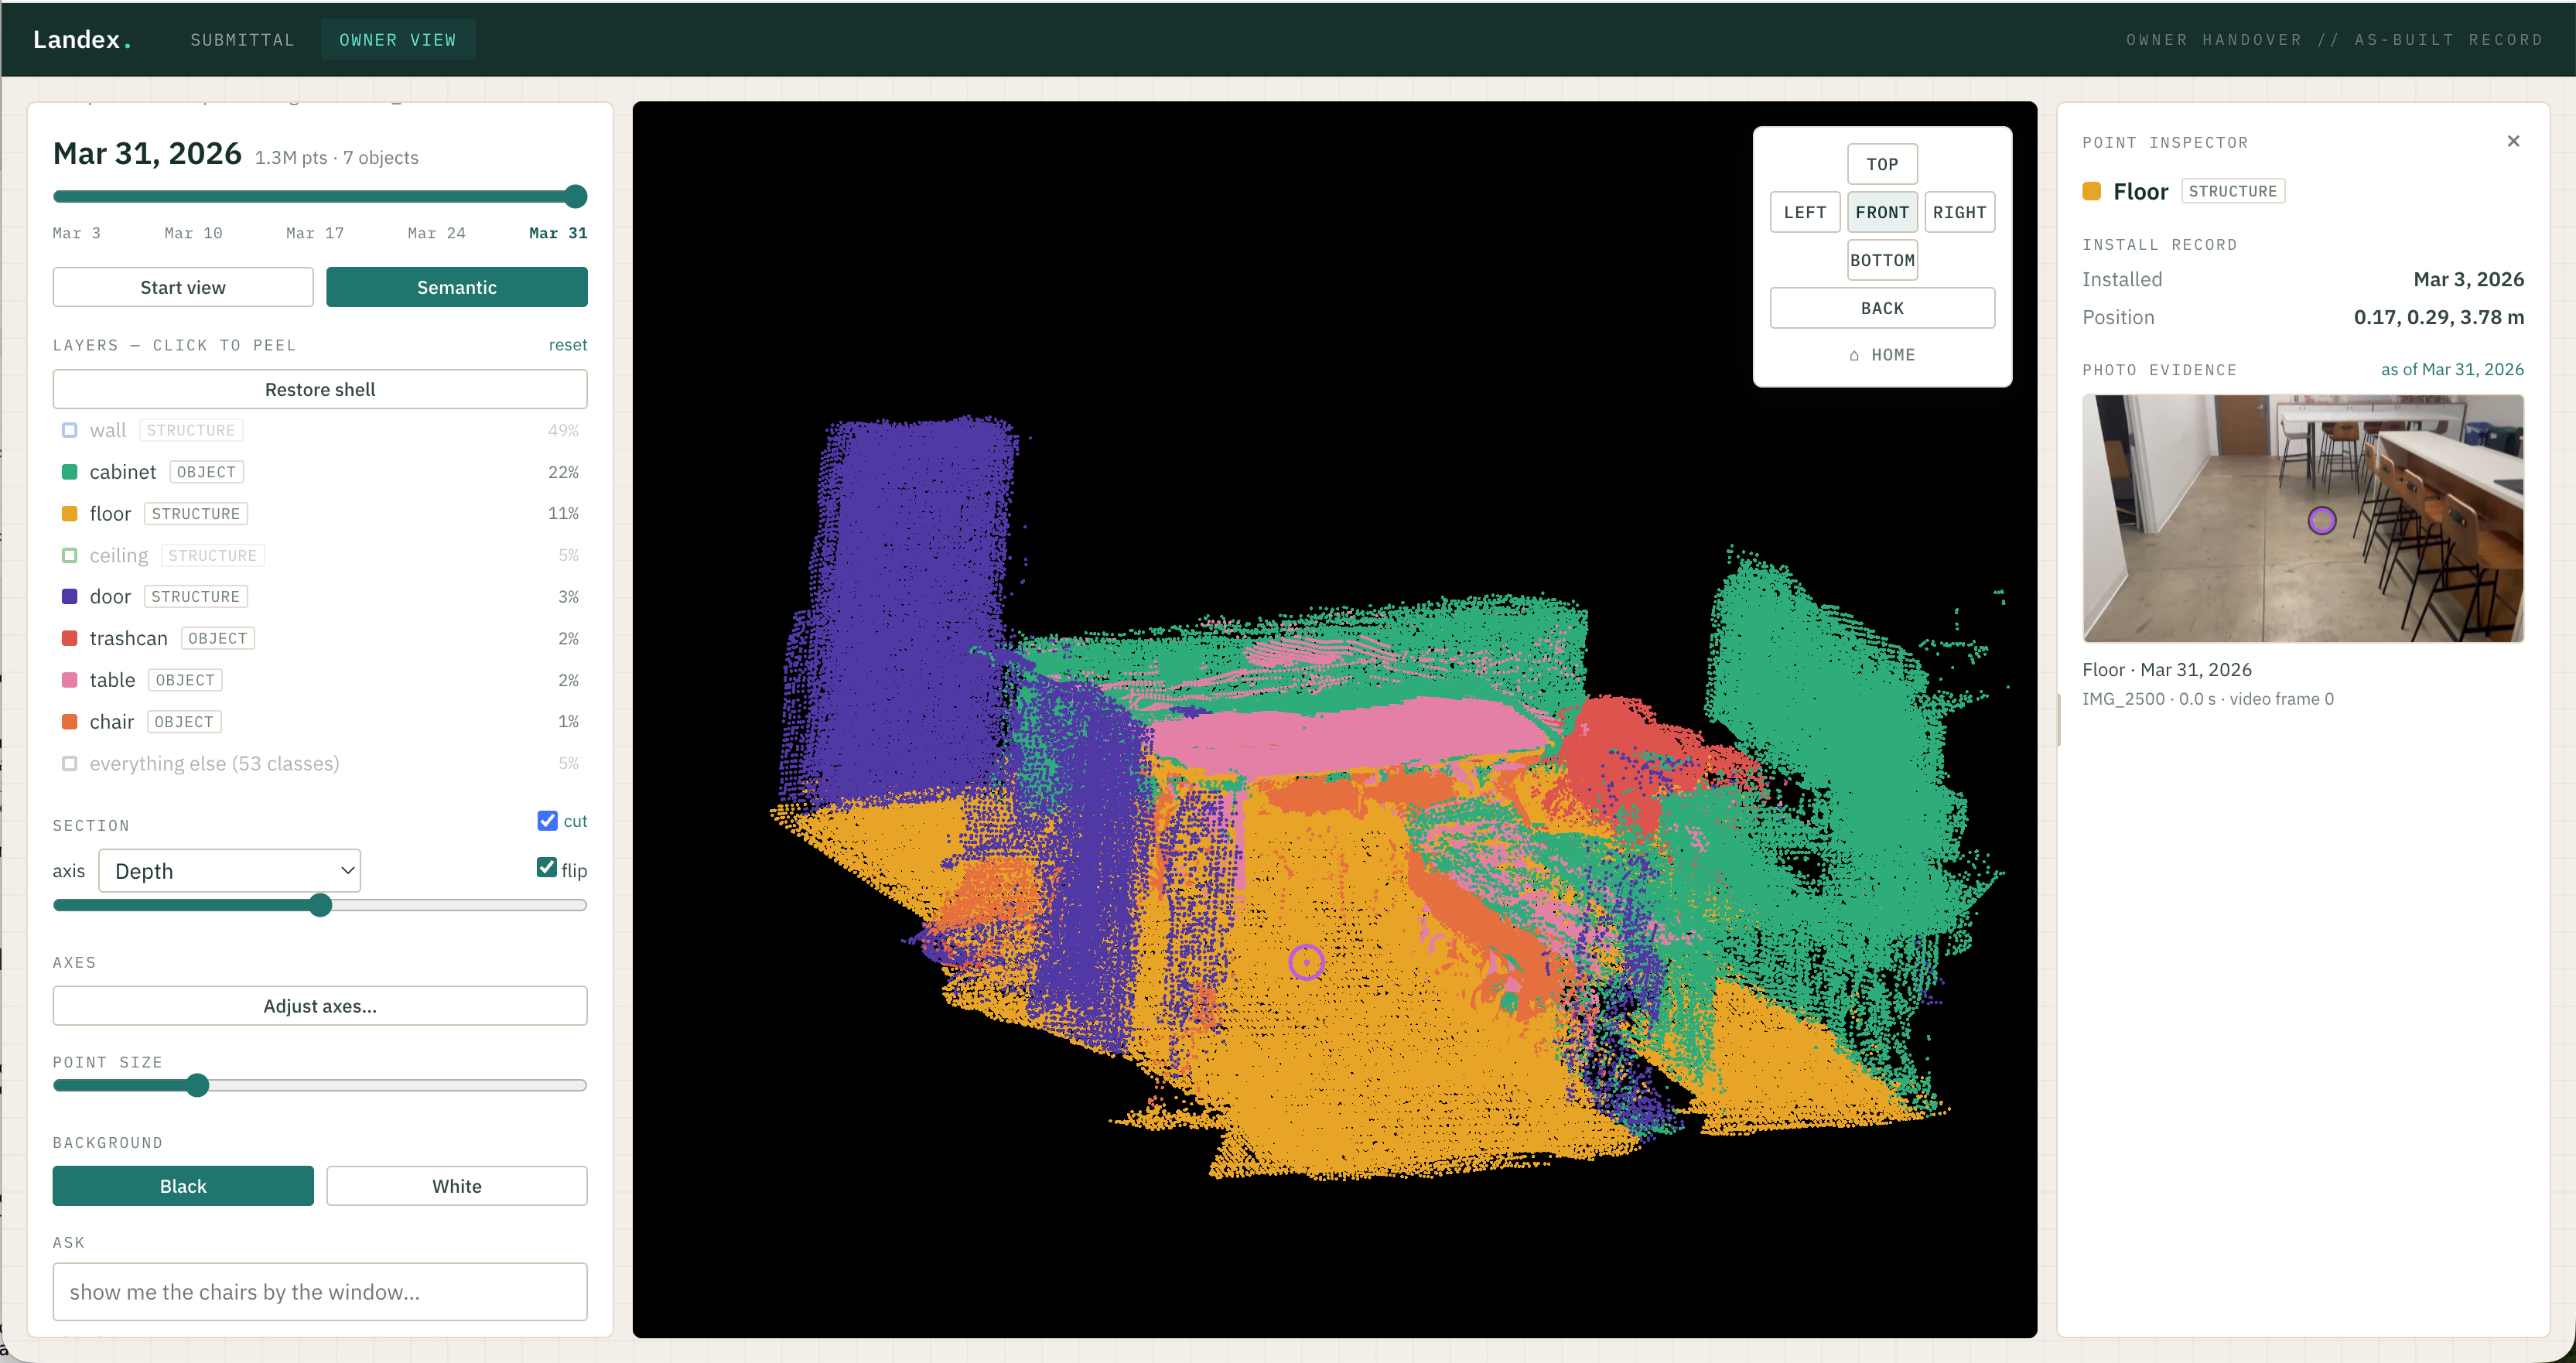Close the Point Inspector panel
Viewport: 2576px width, 1363px height.
(2513, 141)
